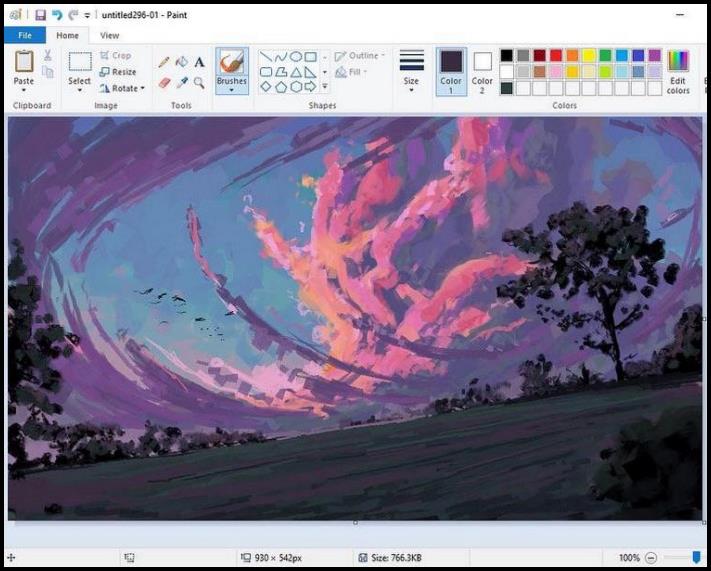
Task: Pick the yellow color swatch
Action: pyautogui.click(x=589, y=55)
